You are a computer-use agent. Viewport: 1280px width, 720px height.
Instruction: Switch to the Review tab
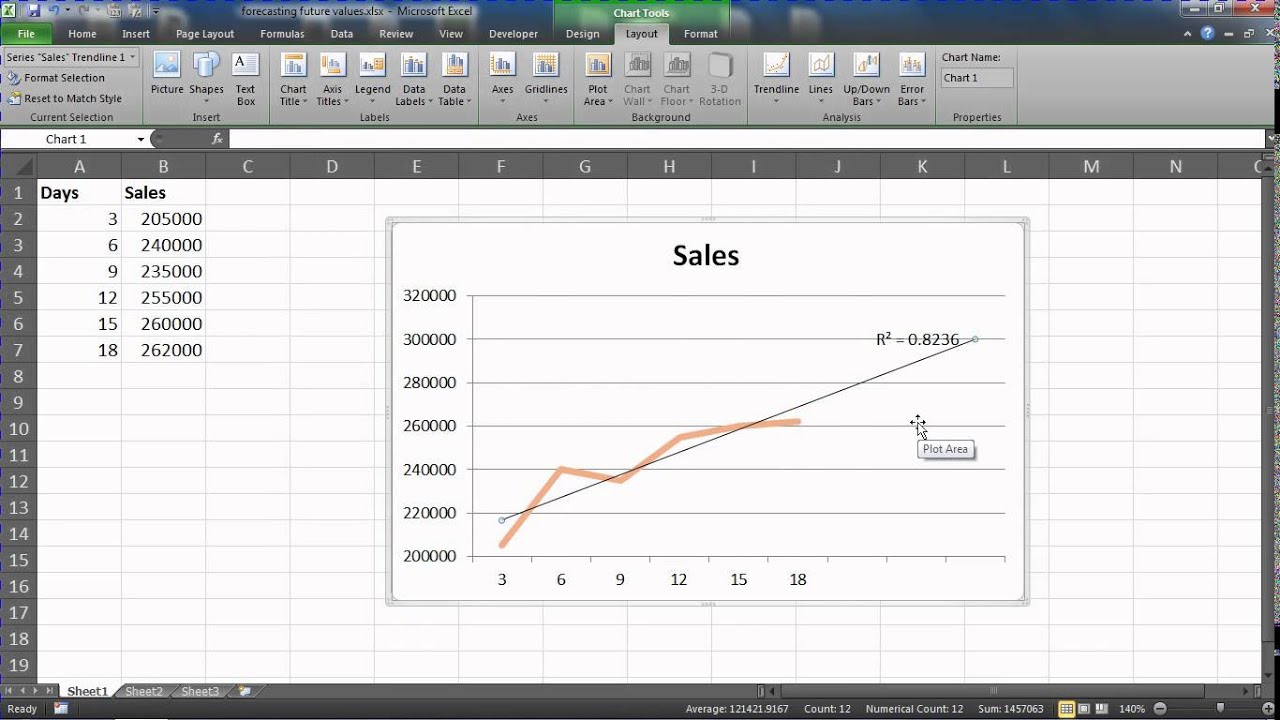[396, 34]
